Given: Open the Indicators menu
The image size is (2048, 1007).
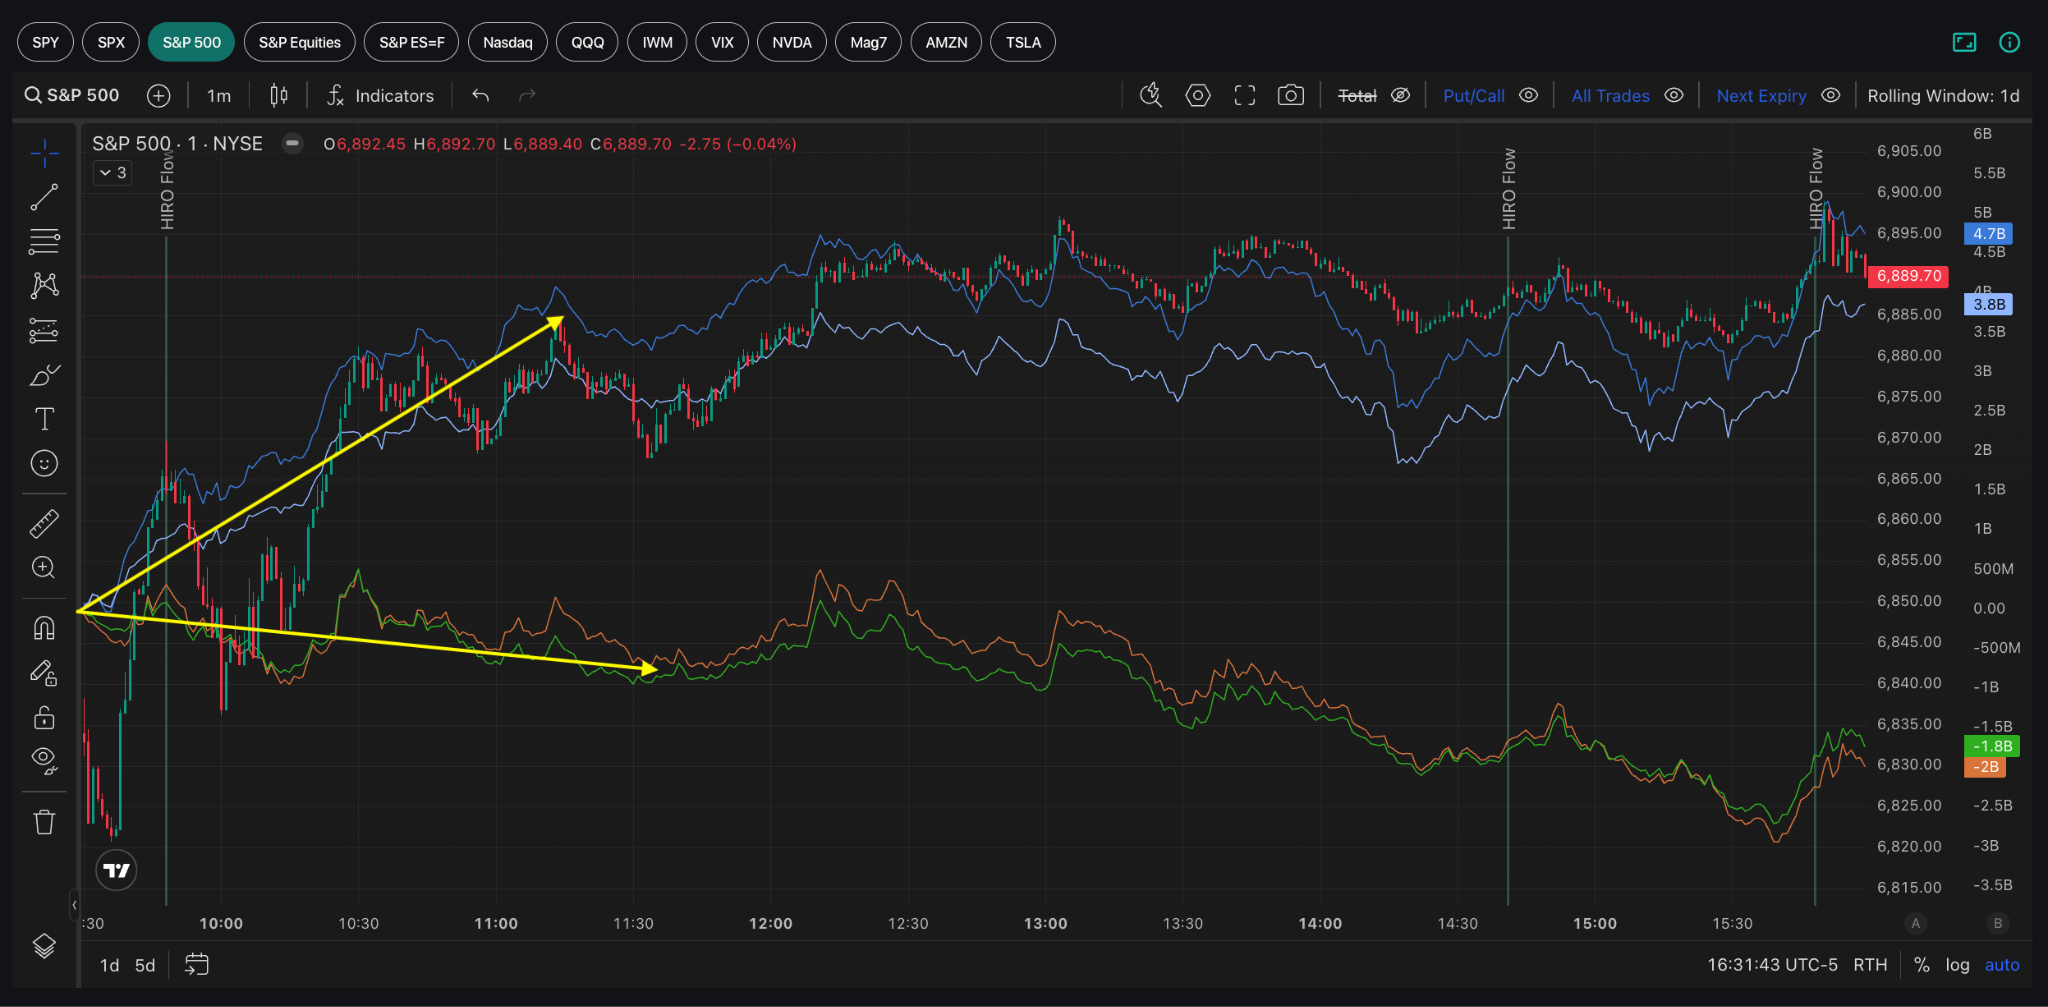Looking at the screenshot, I should pos(380,96).
